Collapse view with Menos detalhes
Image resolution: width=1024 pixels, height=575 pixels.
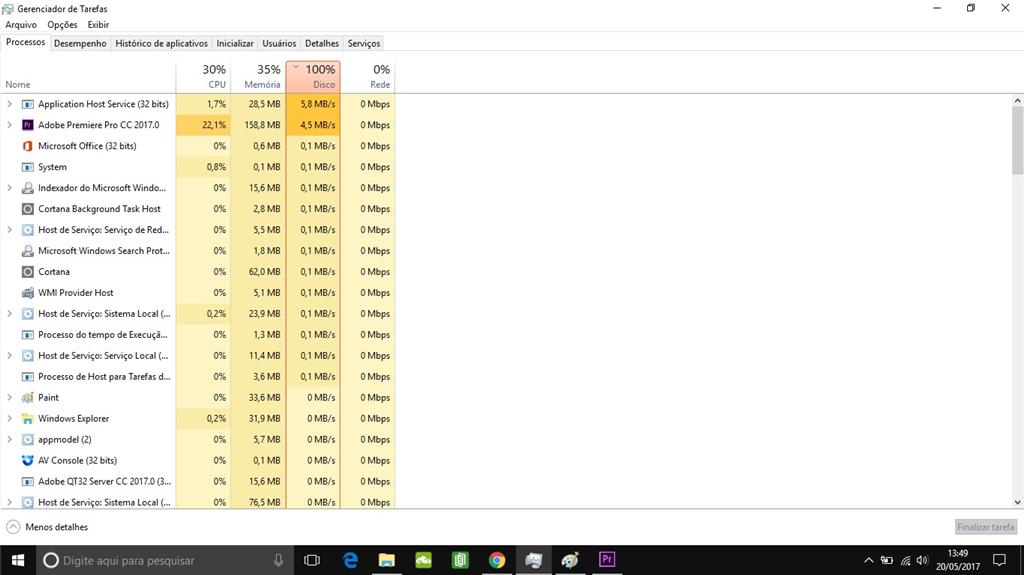click(x=47, y=527)
